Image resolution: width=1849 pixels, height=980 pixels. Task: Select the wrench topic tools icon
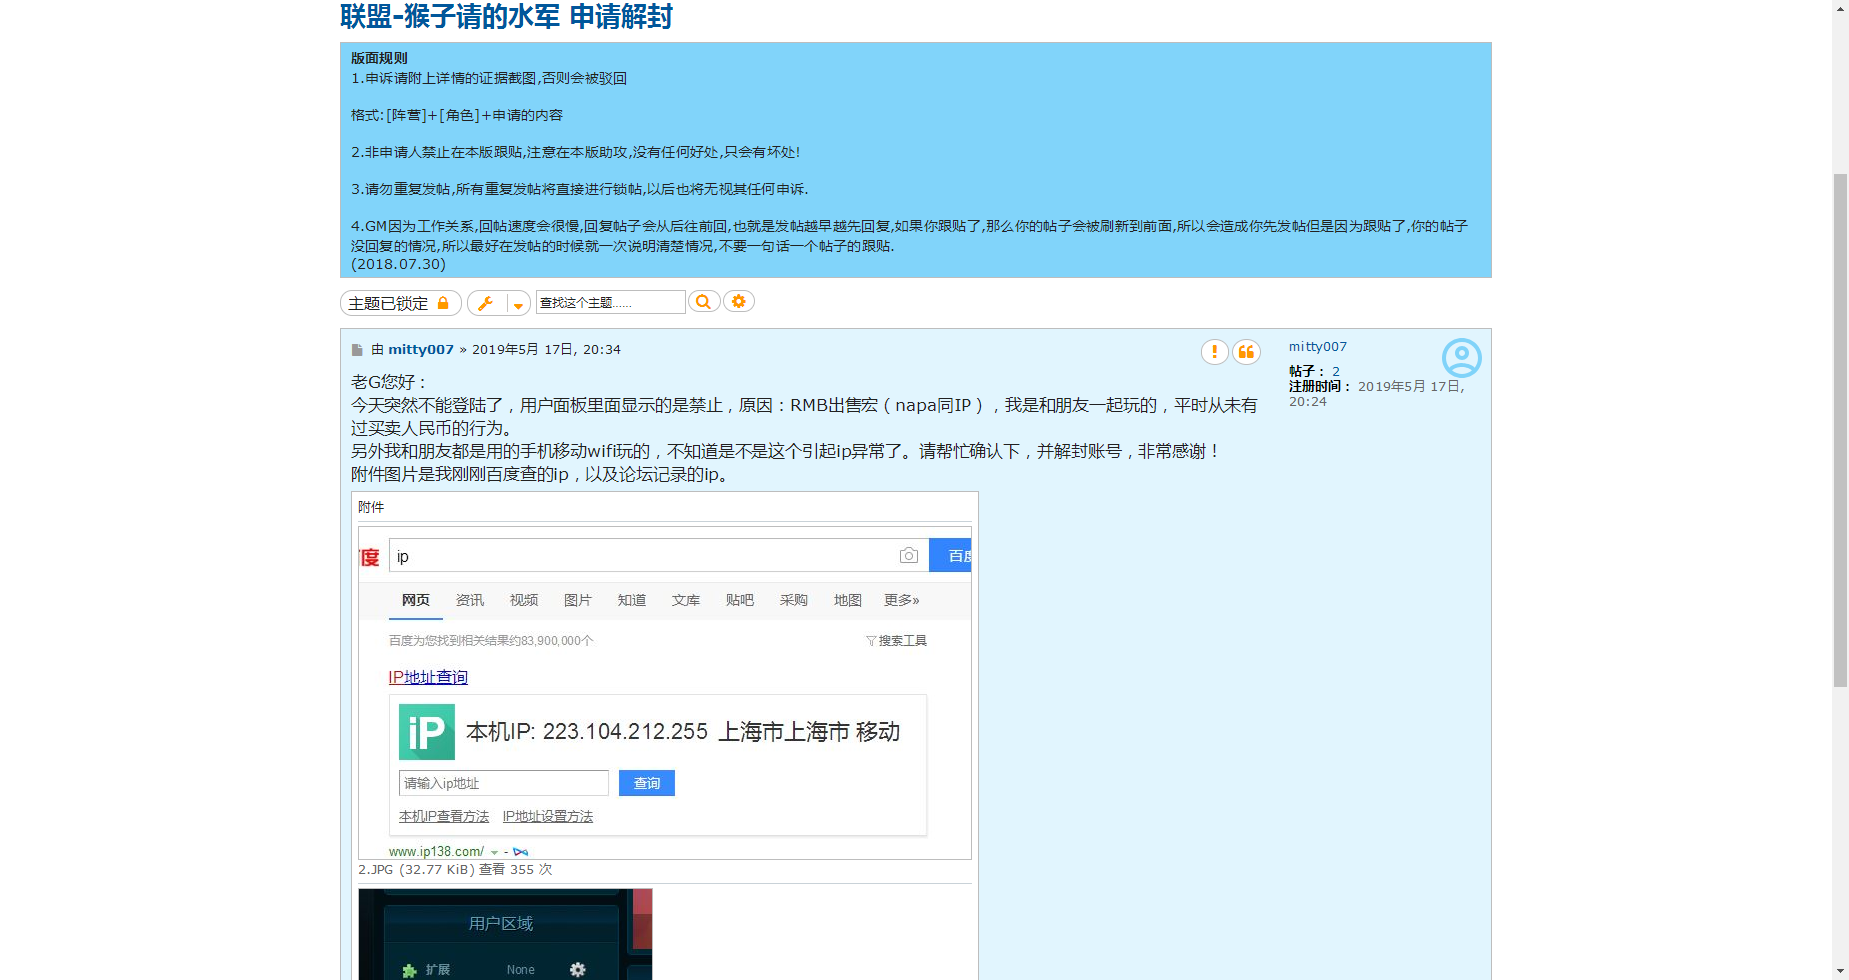coord(487,303)
